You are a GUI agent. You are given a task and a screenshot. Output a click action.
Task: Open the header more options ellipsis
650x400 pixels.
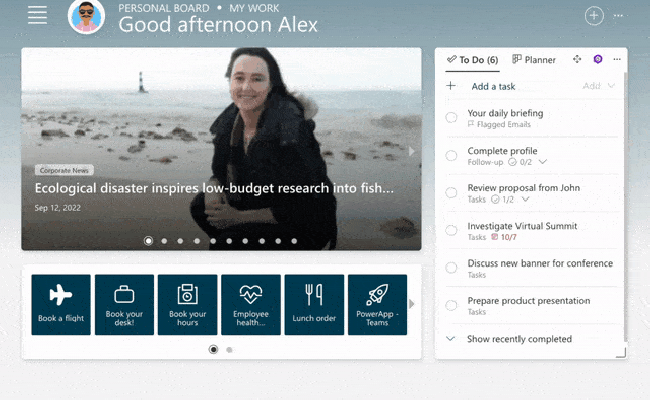point(618,16)
